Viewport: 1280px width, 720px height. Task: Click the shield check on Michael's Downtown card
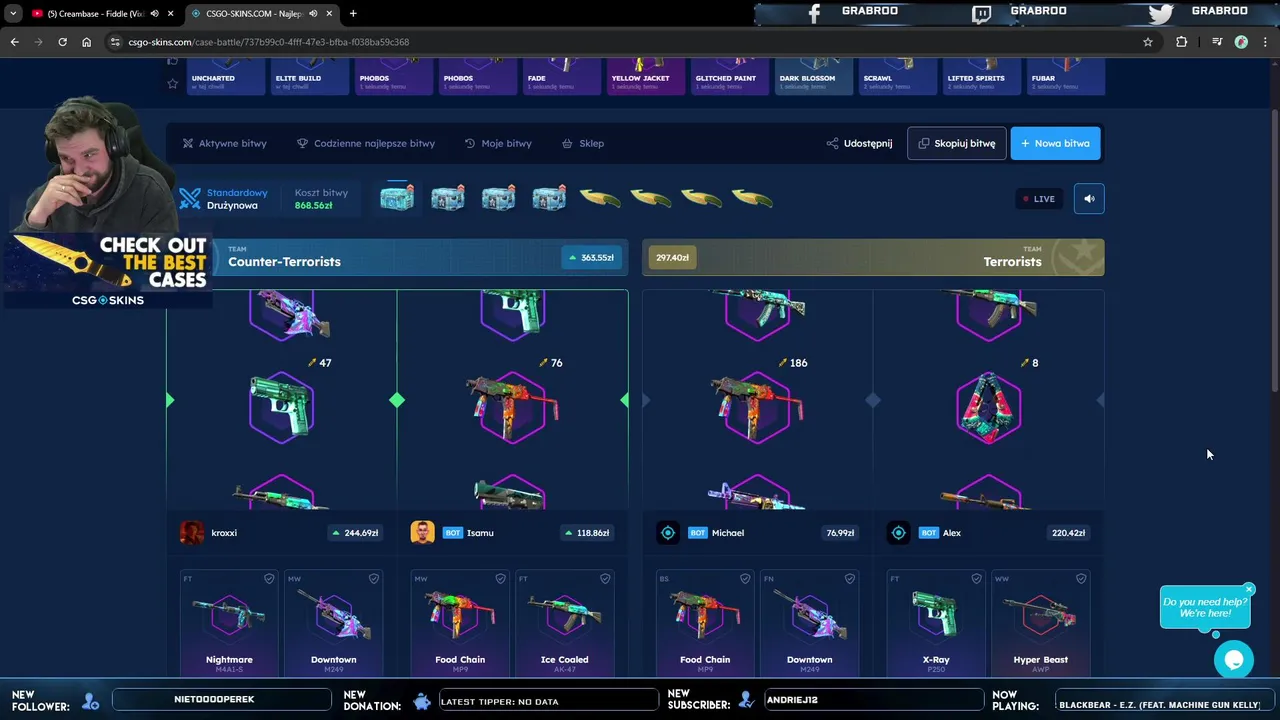[850, 579]
